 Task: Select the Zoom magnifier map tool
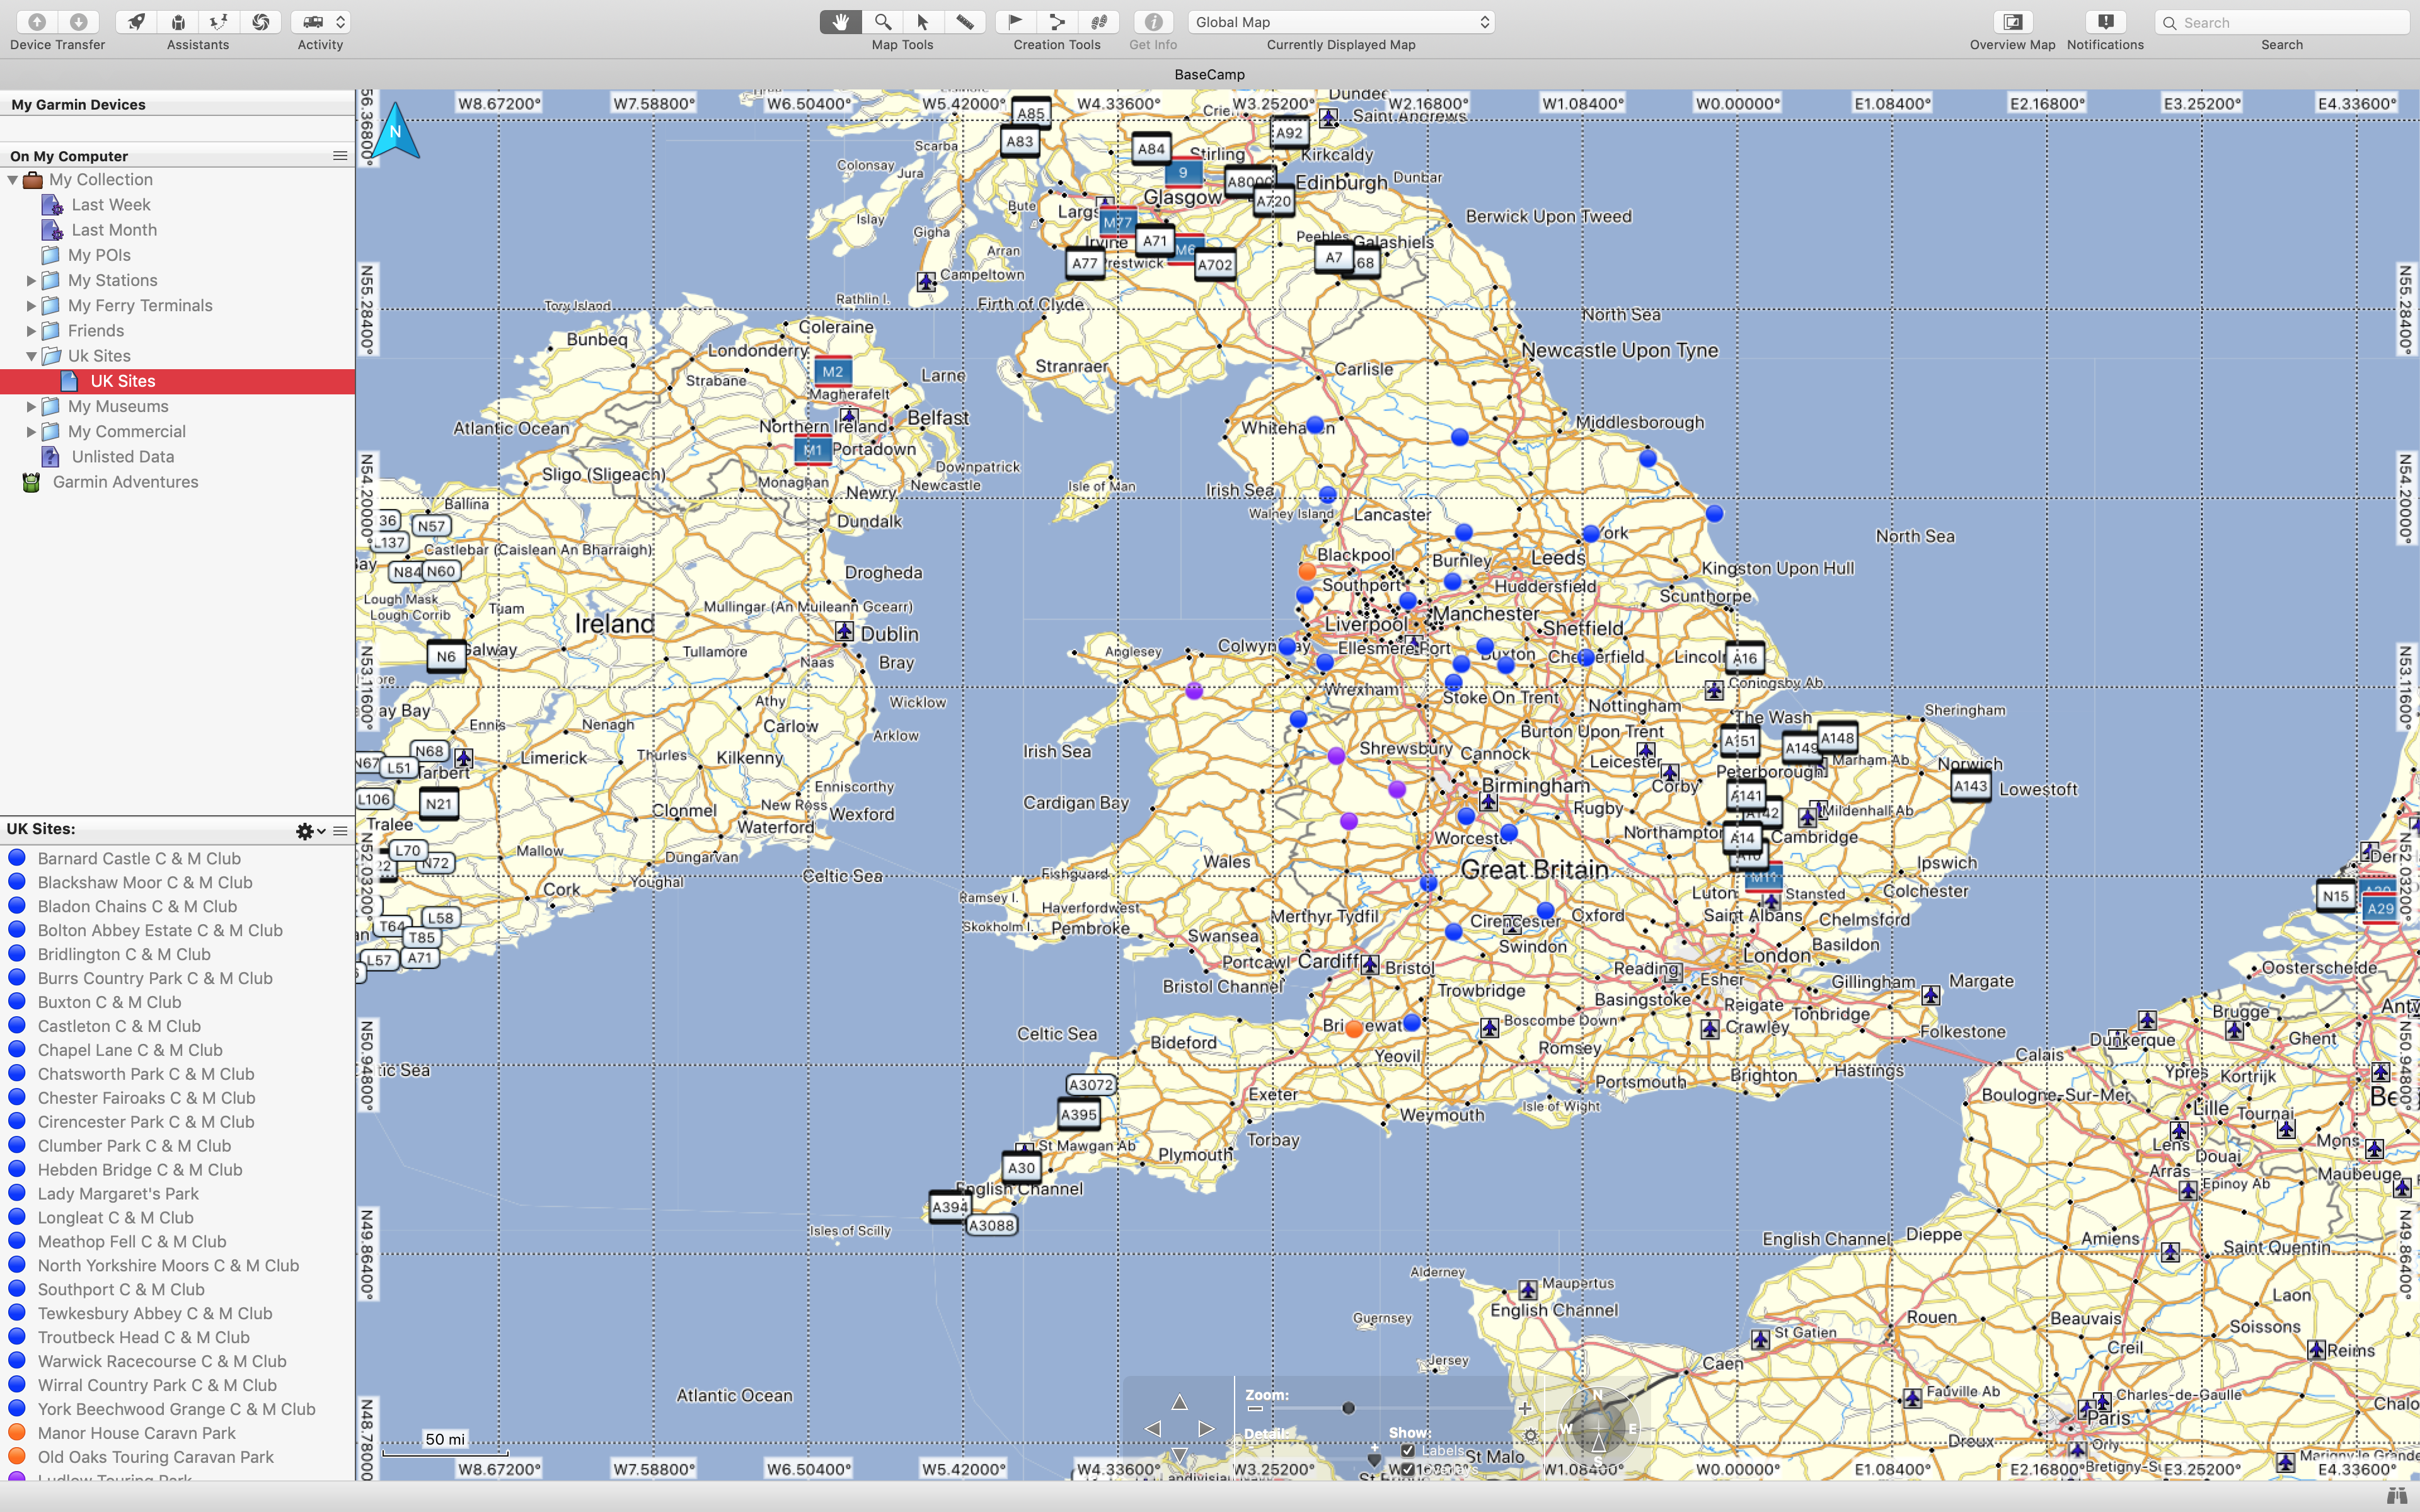point(882,21)
